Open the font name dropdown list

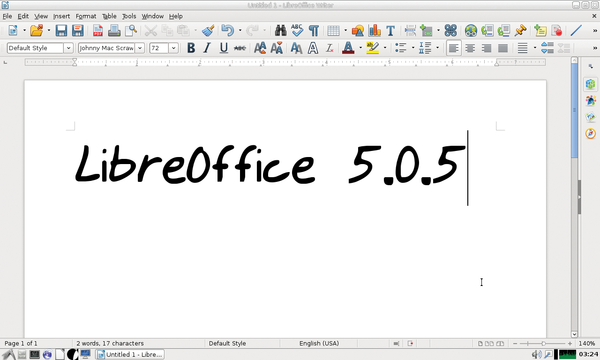140,48
